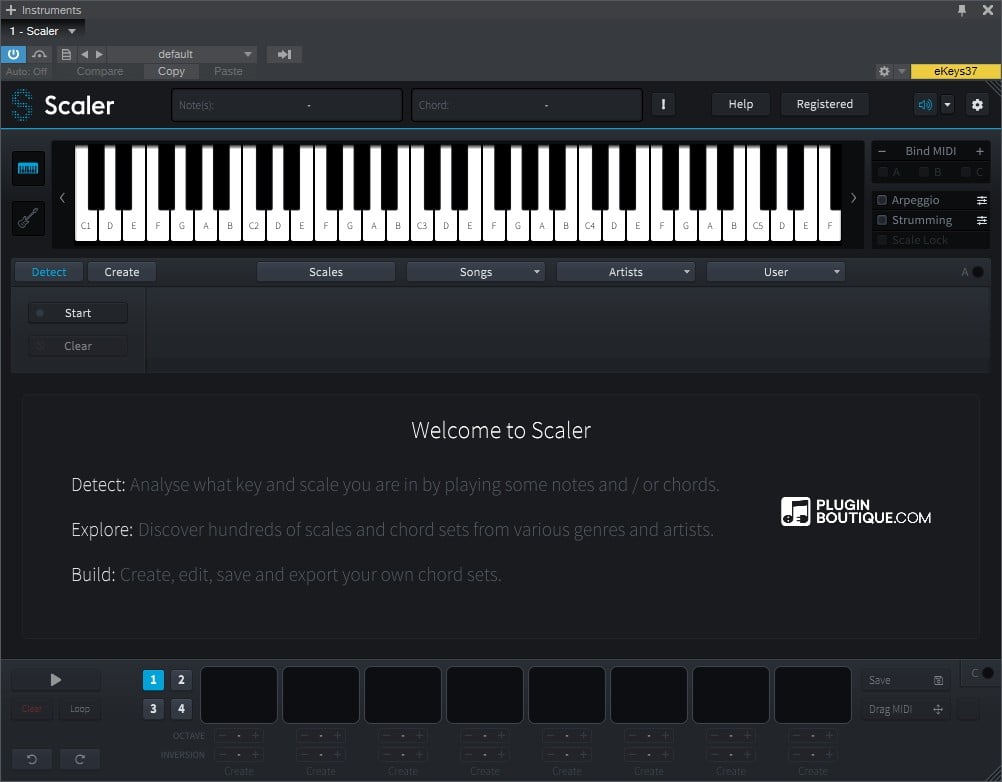
Task: Click the red Clear button near Loop
Action: [31, 709]
